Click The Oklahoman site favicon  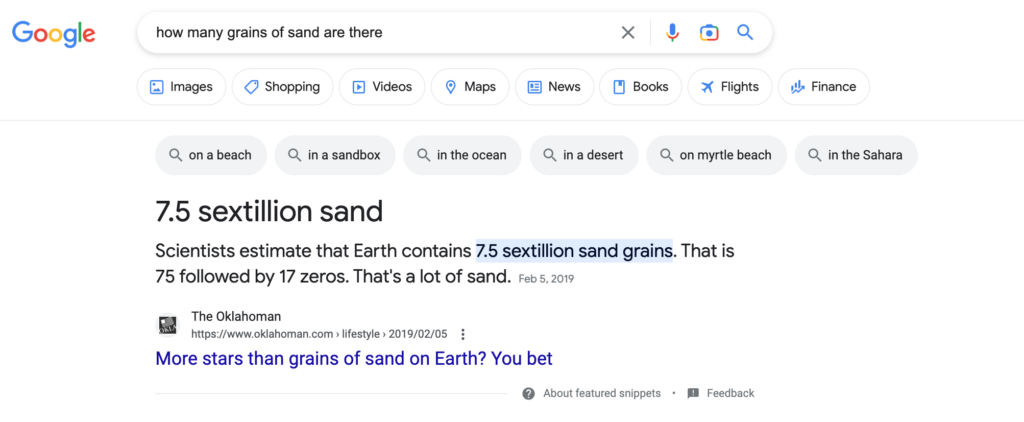(x=168, y=325)
